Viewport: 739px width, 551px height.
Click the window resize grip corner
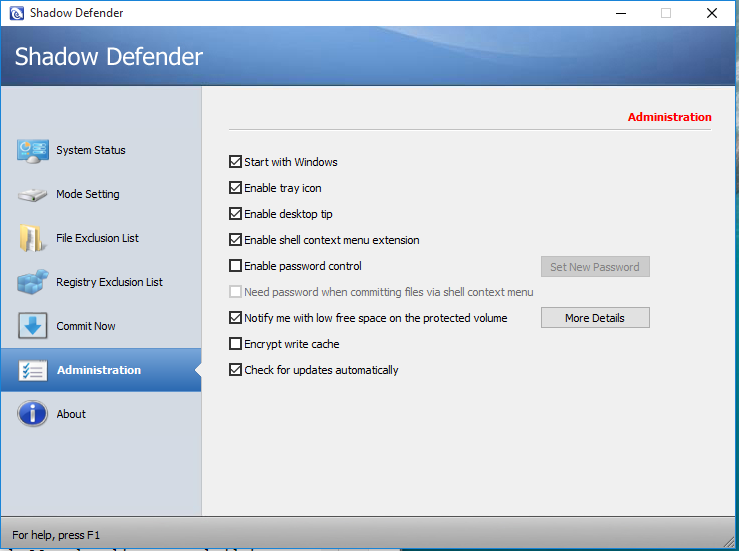pyautogui.click(x=729, y=541)
